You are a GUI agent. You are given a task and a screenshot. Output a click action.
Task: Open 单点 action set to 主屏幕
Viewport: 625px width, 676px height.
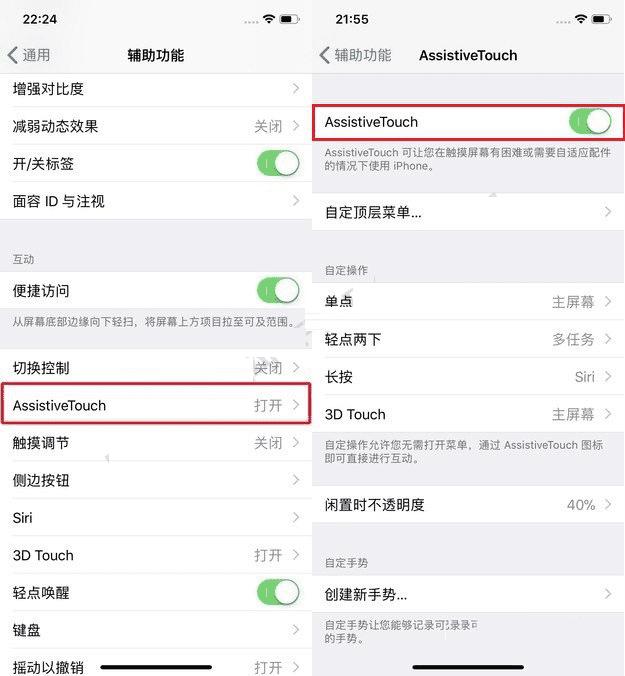[468, 301]
